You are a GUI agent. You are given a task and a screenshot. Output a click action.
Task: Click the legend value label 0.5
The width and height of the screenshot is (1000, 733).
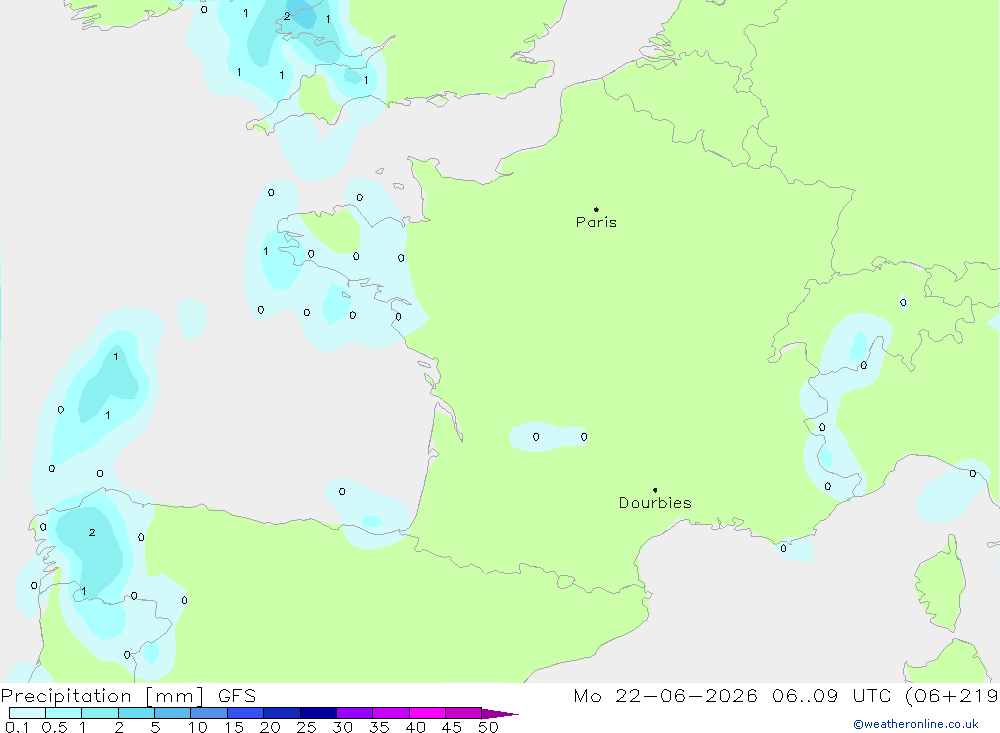tap(54, 727)
